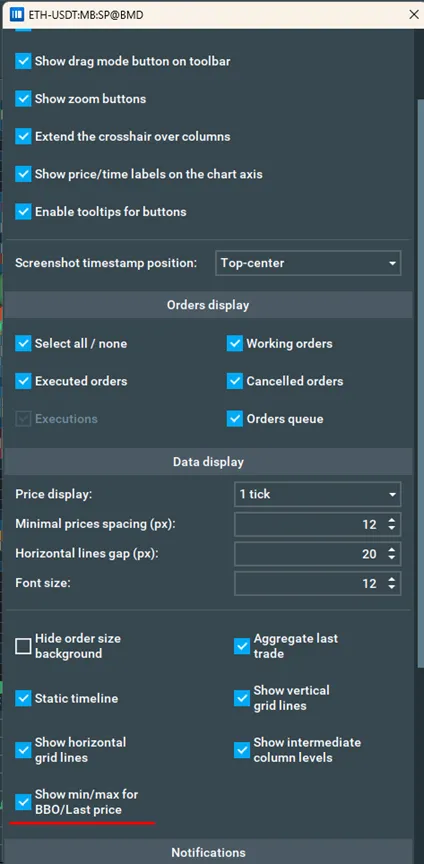Viewport: 424px width, 864px height.
Task: Click the settings panel vertical scrollbar
Action: tap(420, 386)
